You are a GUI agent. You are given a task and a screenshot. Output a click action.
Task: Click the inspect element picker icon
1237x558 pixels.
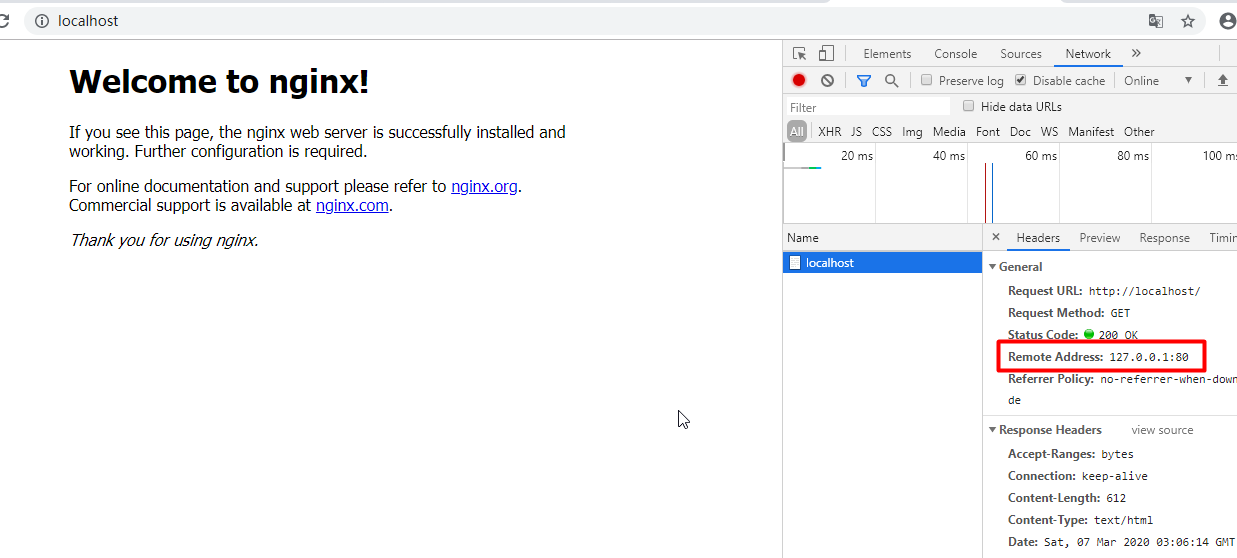click(x=800, y=54)
